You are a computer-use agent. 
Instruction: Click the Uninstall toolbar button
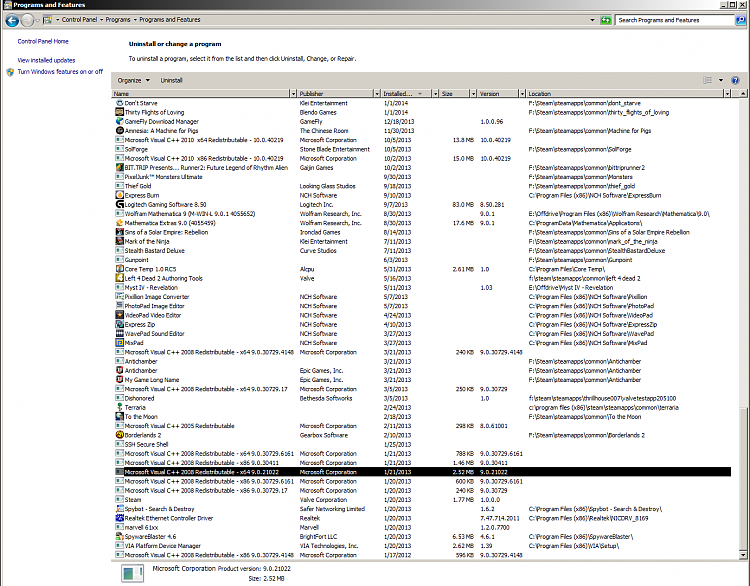(x=171, y=80)
